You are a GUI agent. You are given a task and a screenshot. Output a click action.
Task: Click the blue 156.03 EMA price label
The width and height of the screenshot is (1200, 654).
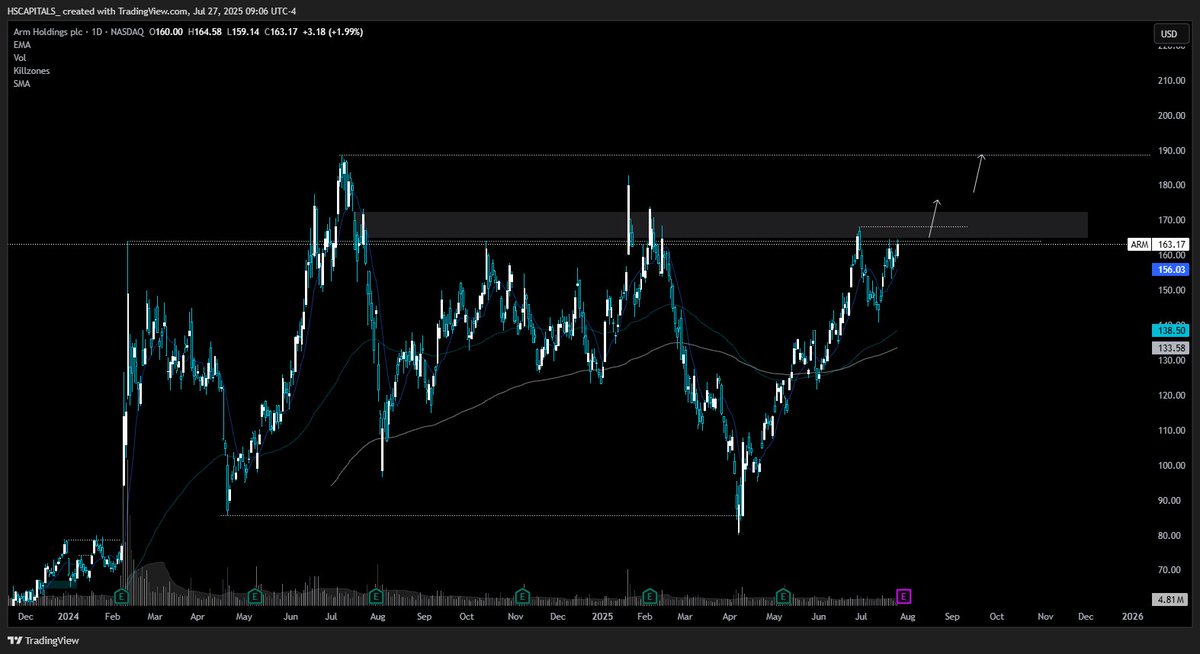(x=1170, y=269)
